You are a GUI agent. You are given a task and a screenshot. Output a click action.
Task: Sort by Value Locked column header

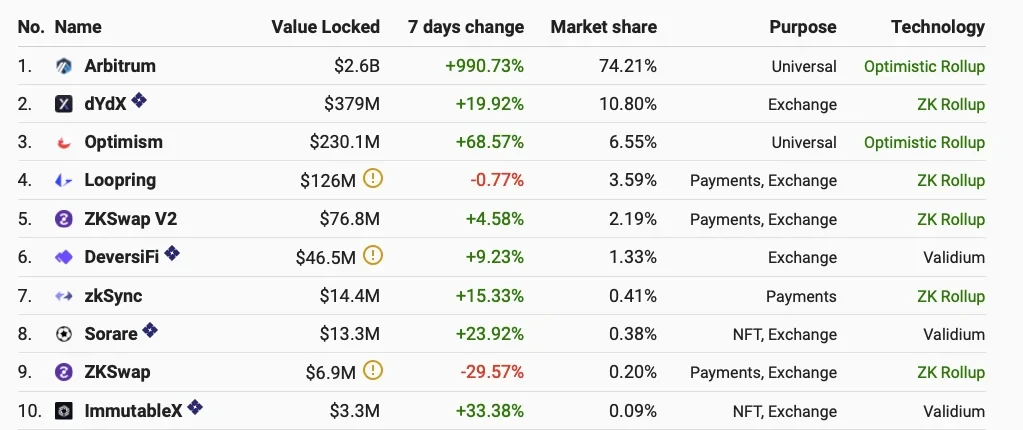click(x=325, y=27)
